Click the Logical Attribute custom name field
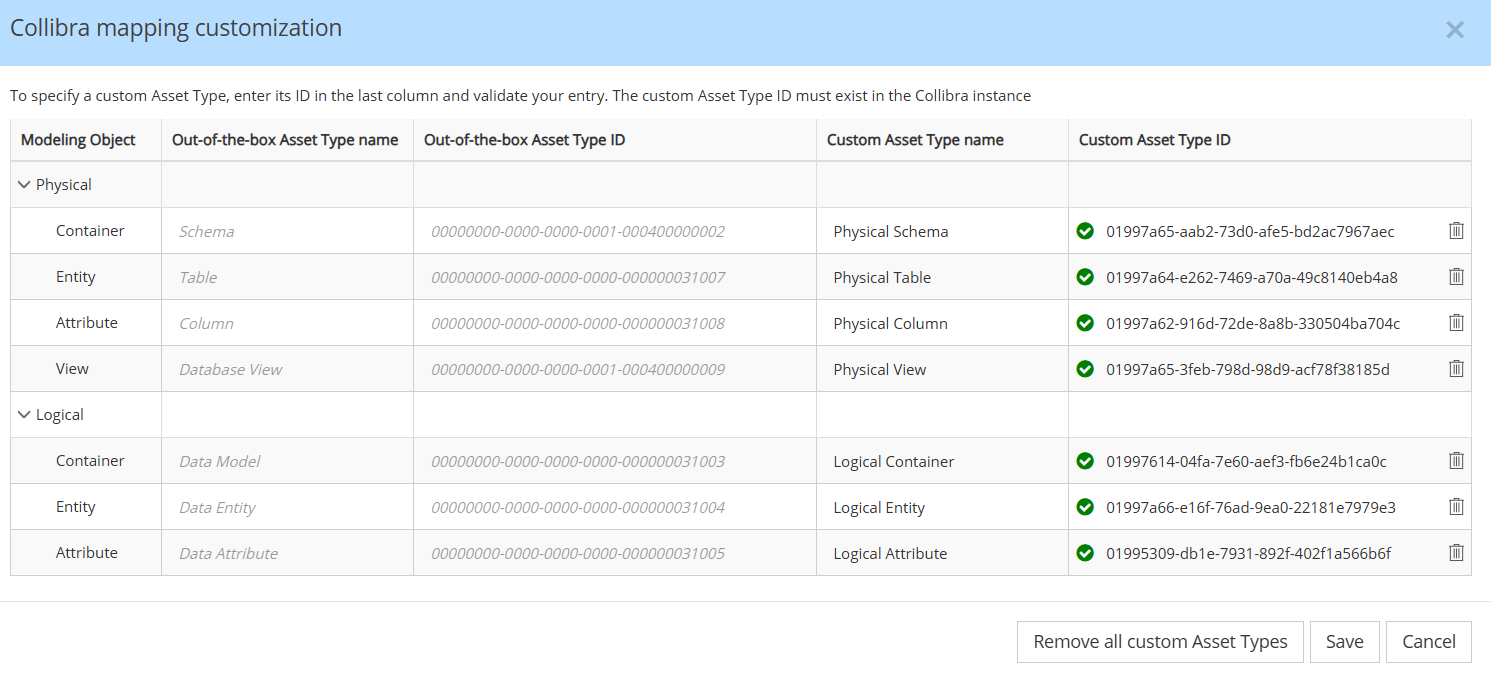1491x674 pixels. pos(889,552)
